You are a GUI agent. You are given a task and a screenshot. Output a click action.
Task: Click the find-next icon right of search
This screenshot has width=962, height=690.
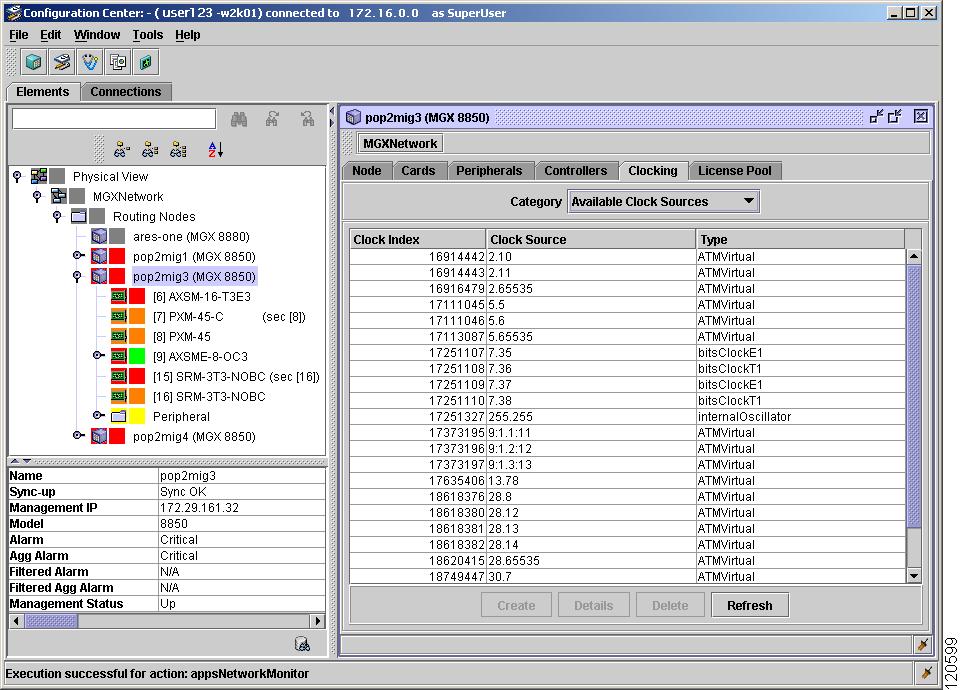307,119
